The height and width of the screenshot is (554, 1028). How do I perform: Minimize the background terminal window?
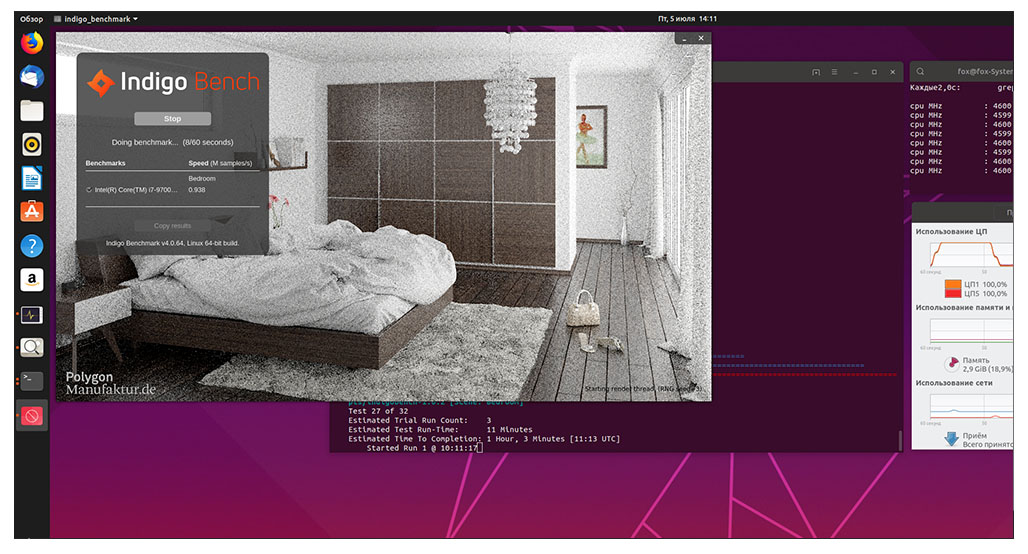(x=855, y=72)
